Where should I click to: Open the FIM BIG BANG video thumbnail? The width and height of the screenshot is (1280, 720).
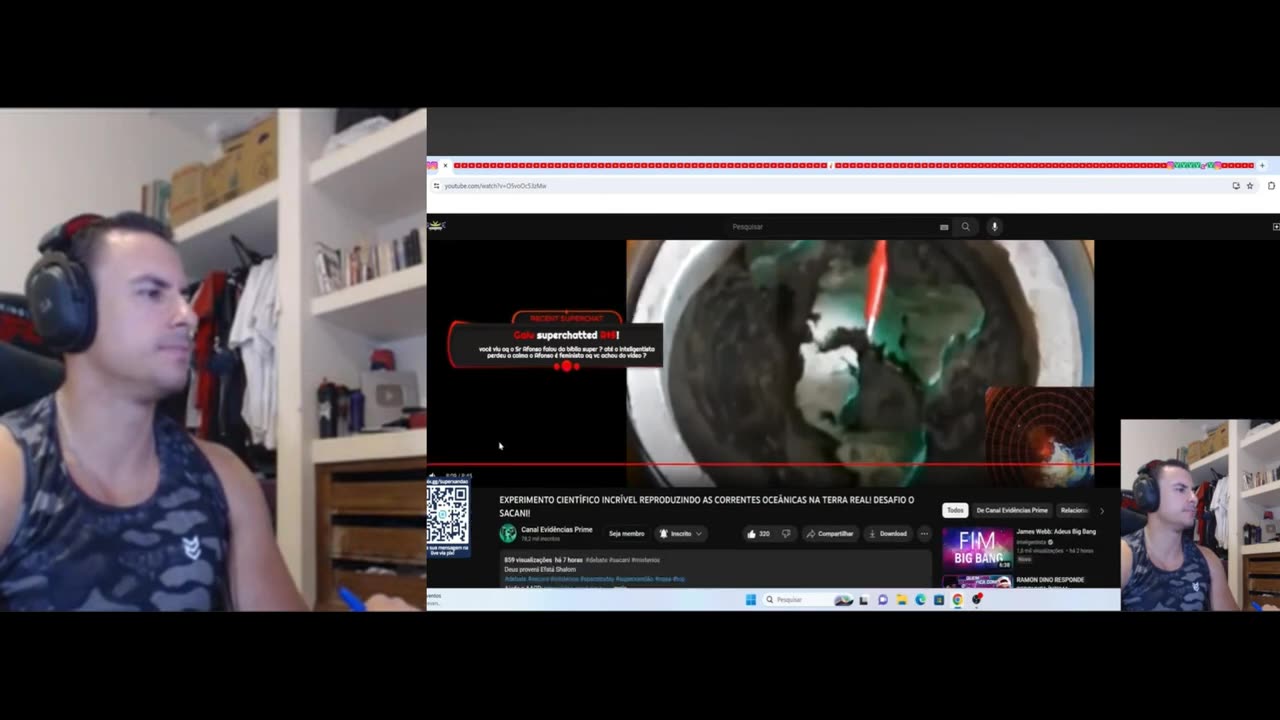(977, 548)
